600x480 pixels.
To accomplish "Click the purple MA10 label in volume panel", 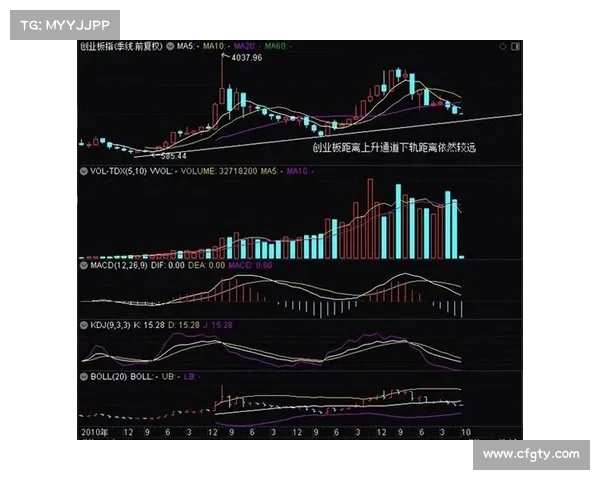I will (300, 171).
